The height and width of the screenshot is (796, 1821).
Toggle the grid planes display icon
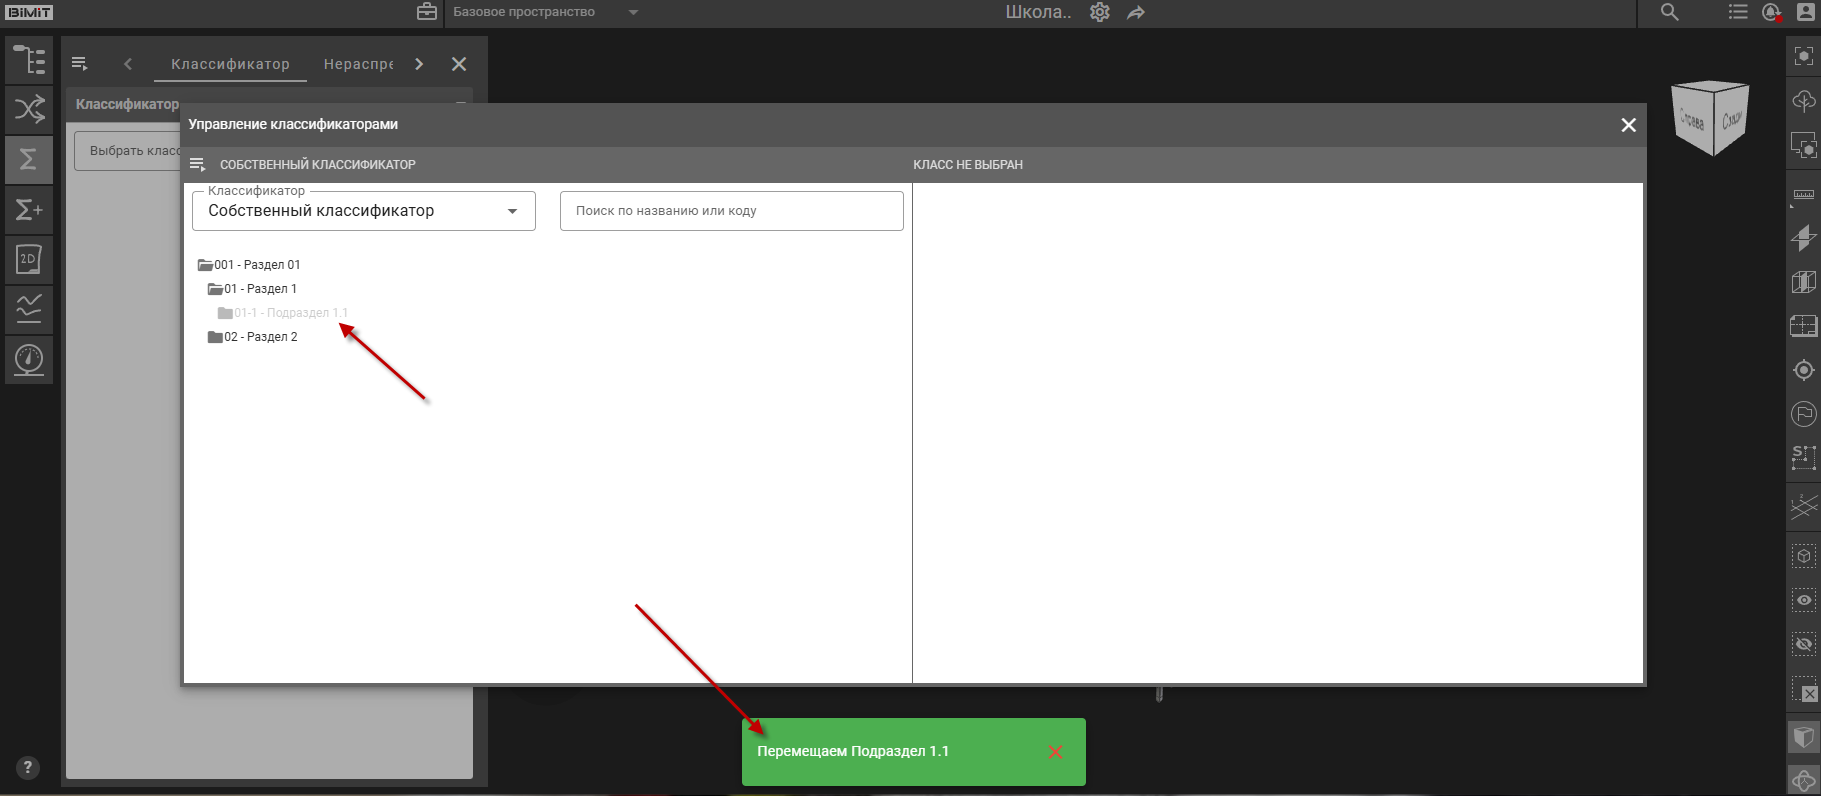point(1803,508)
